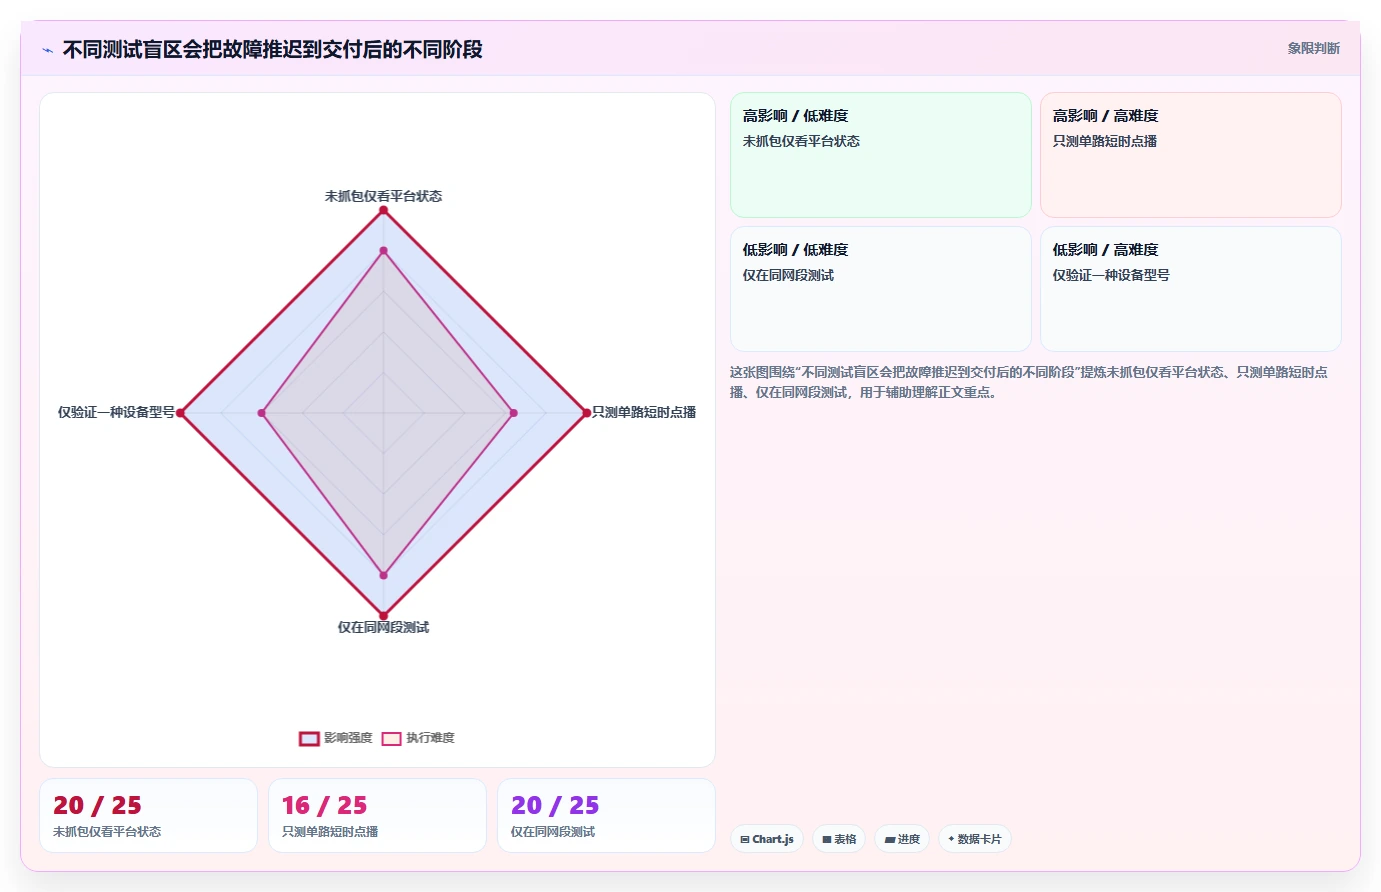Image resolution: width=1381 pixels, height=892 pixels.
Task: Click 只测单路短时点播 text in pink card
Action: (x=1104, y=141)
